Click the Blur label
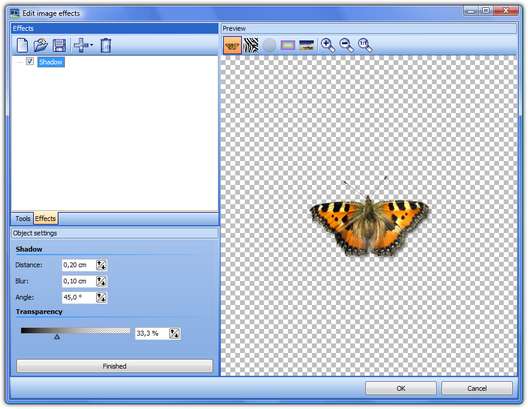 coord(22,281)
